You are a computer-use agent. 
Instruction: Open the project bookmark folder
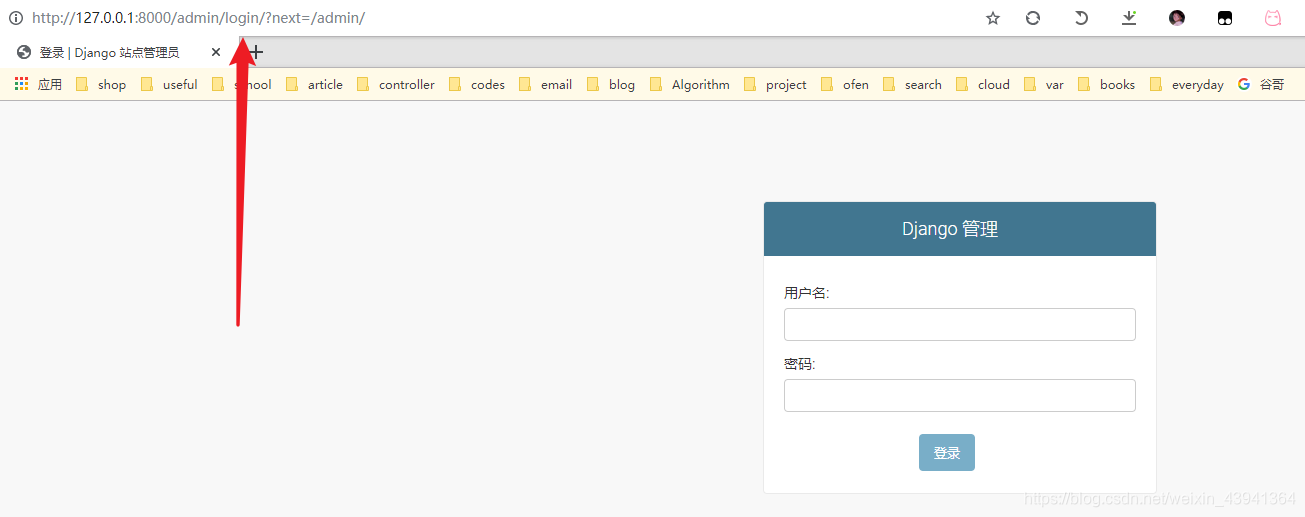[775, 85]
